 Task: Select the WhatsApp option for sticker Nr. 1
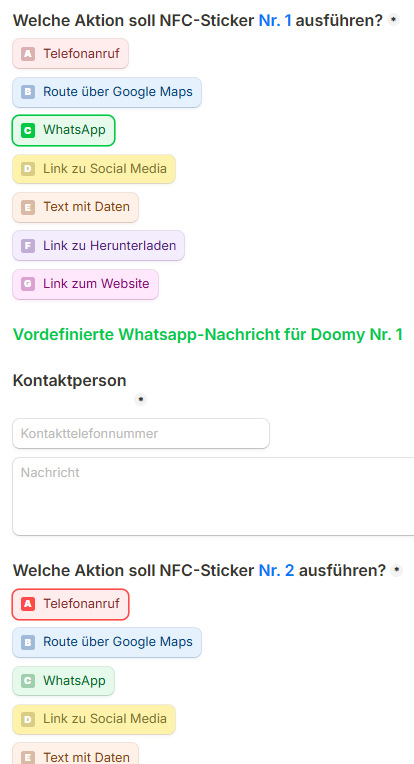[63, 130]
